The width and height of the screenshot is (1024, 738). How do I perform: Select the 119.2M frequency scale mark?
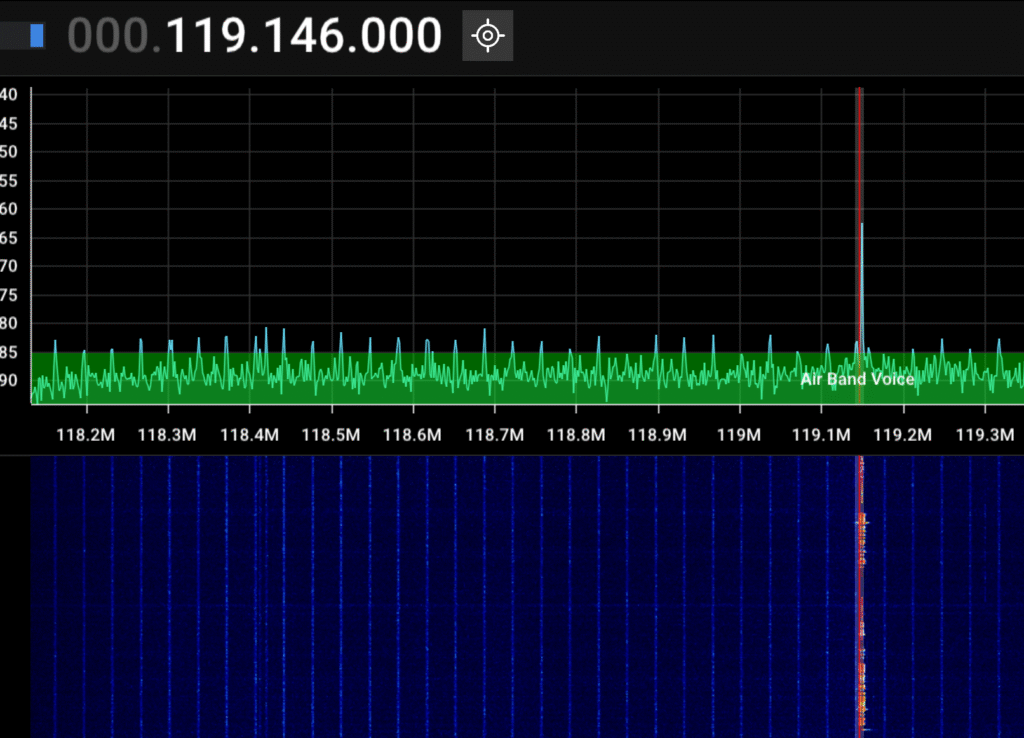click(x=903, y=435)
